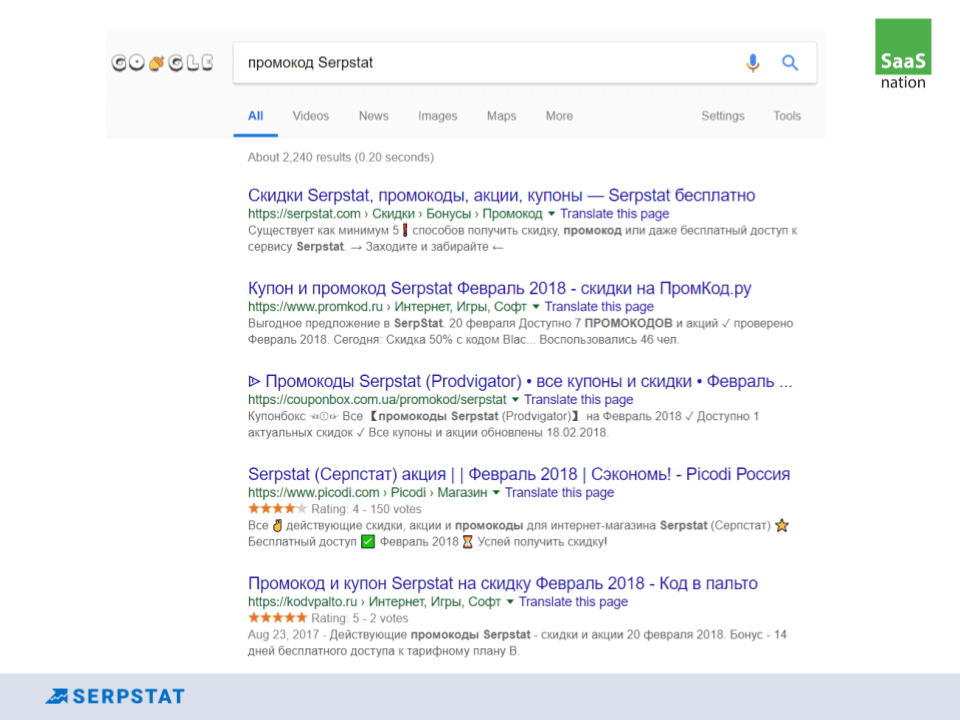This screenshot has width=960, height=720.
Task: Focus the search box with 'промокод Serpstat'
Action: (525, 62)
